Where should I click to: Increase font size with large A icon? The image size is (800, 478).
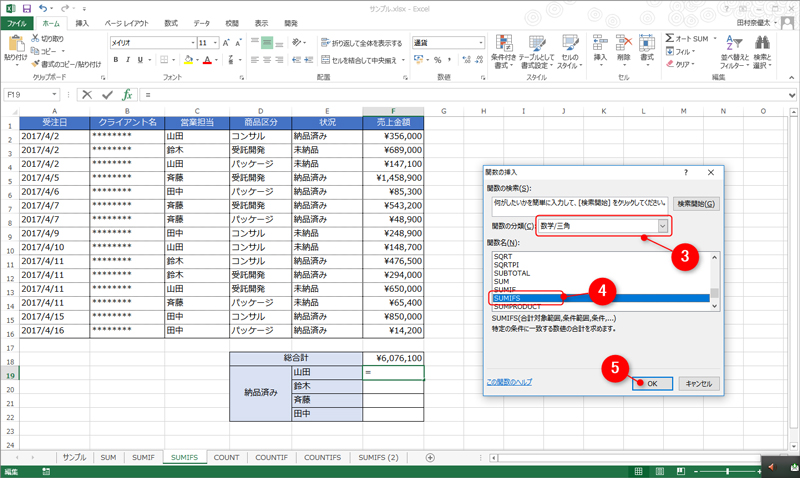(x=226, y=43)
